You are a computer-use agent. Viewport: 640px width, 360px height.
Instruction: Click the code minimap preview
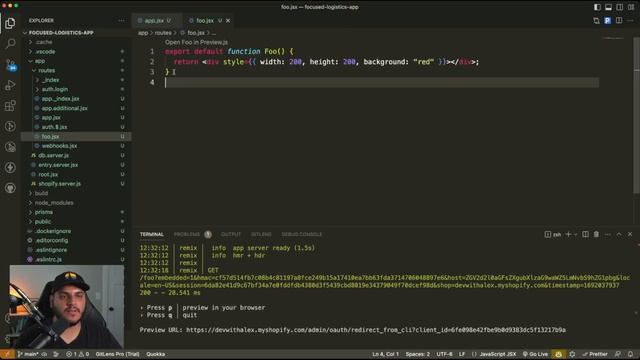[613, 38]
